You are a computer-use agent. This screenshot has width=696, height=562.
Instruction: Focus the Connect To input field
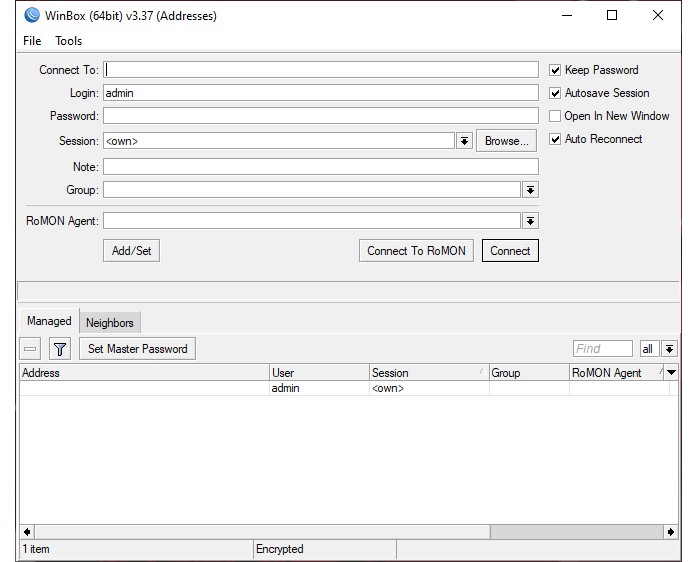321,70
